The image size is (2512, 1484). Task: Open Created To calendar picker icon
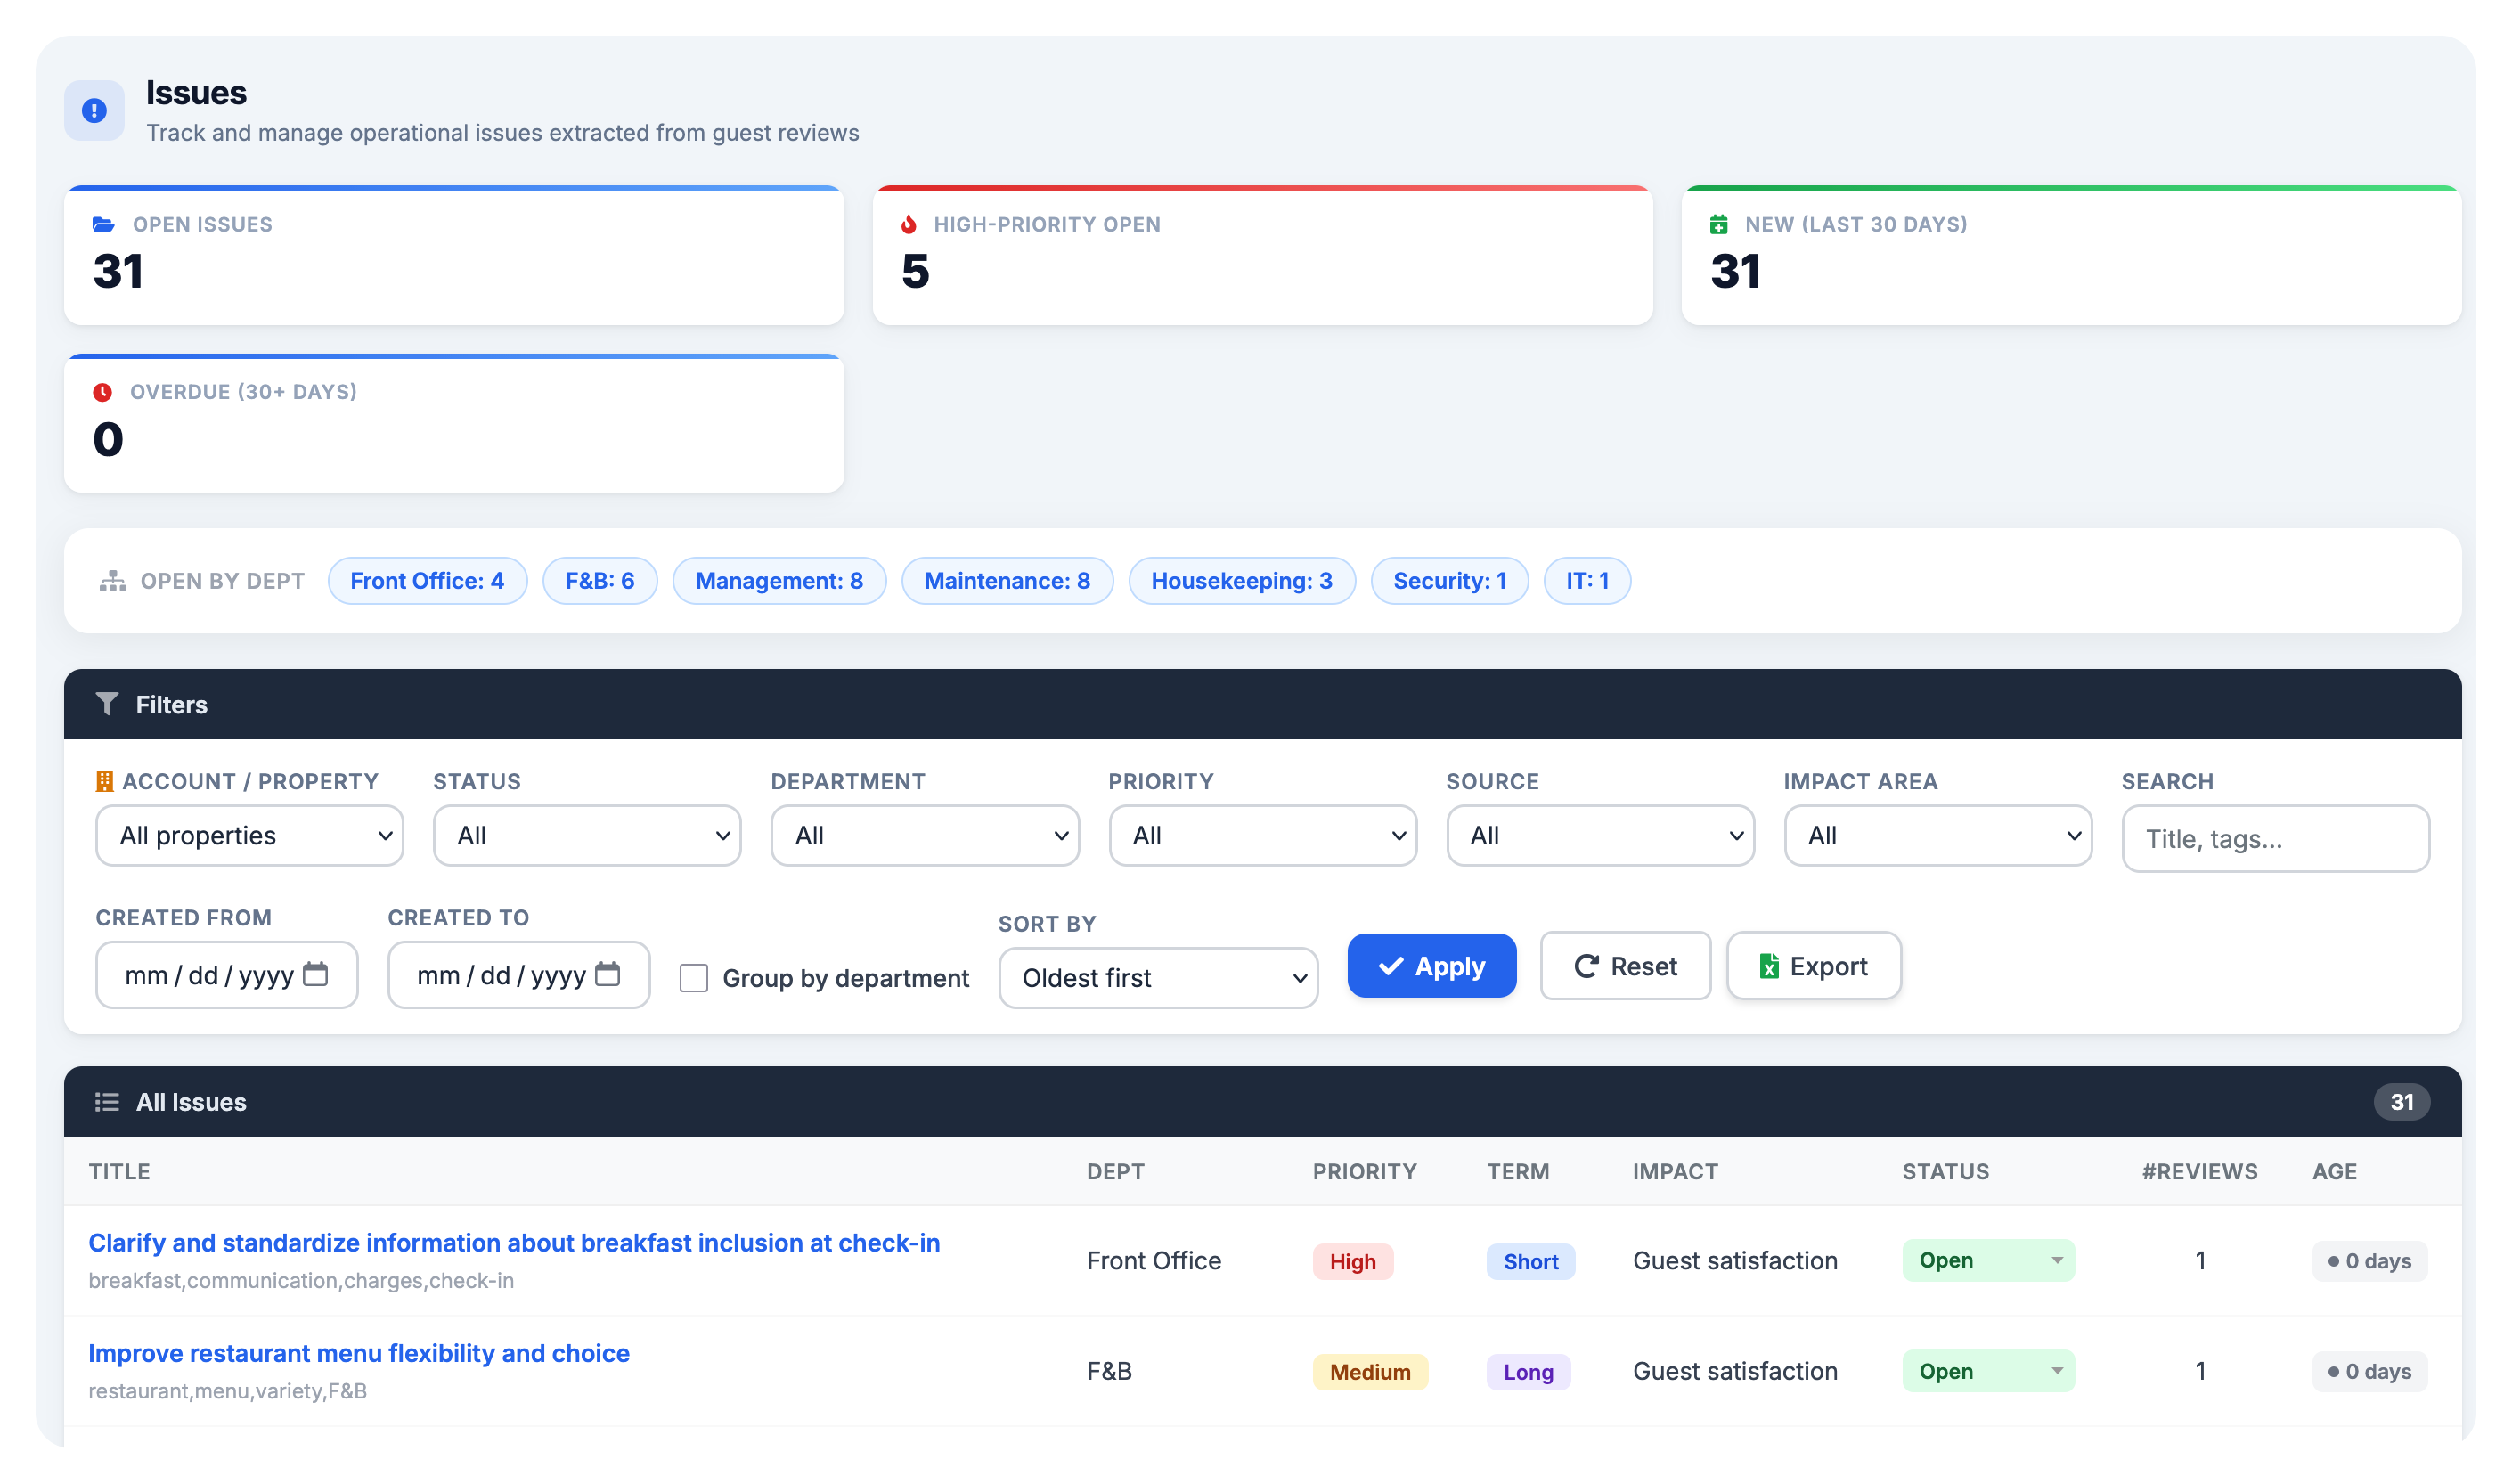(607, 973)
